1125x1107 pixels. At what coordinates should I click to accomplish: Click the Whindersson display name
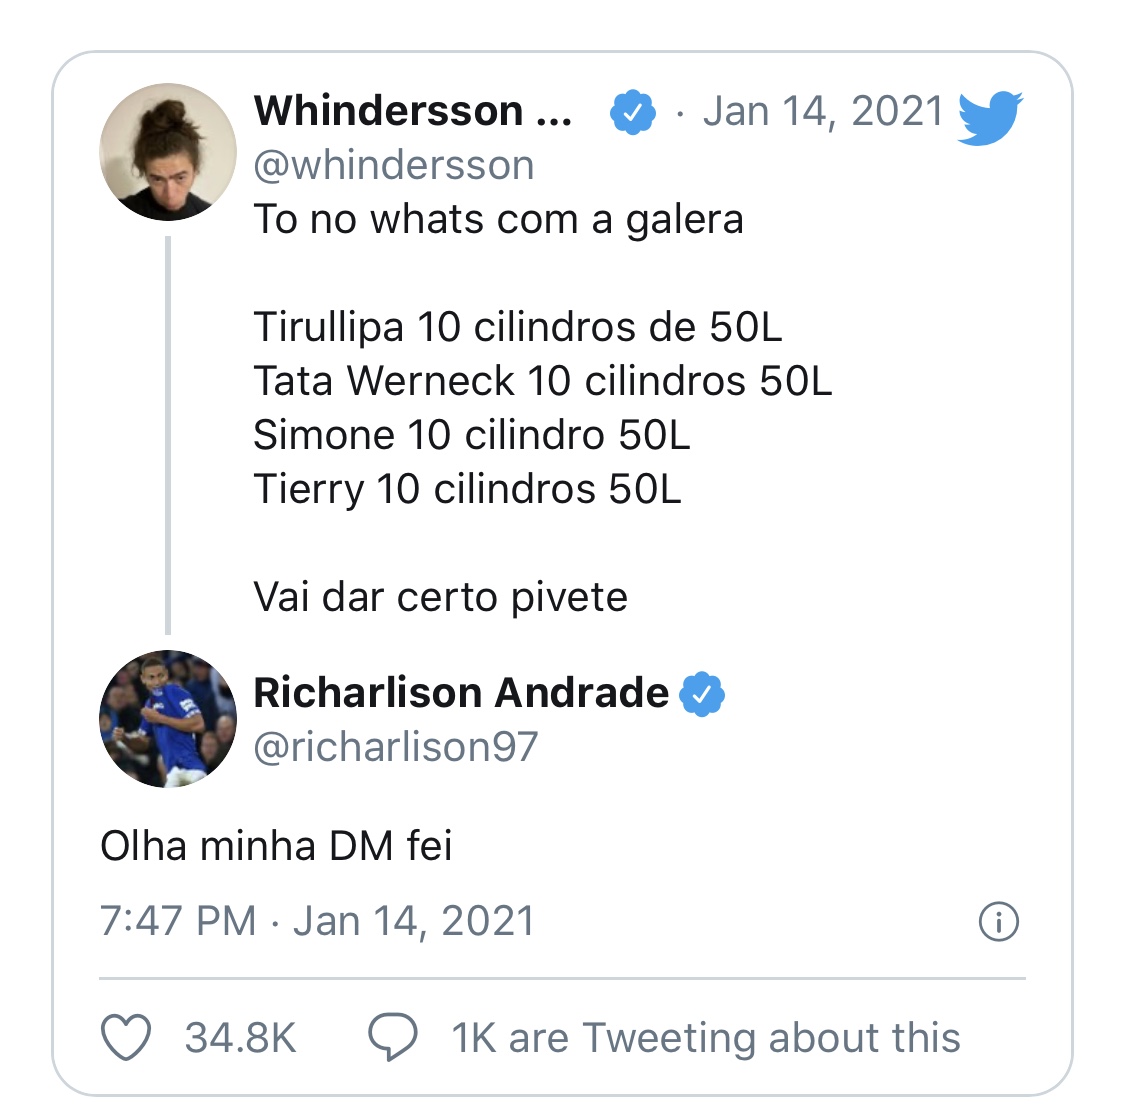click(x=413, y=111)
